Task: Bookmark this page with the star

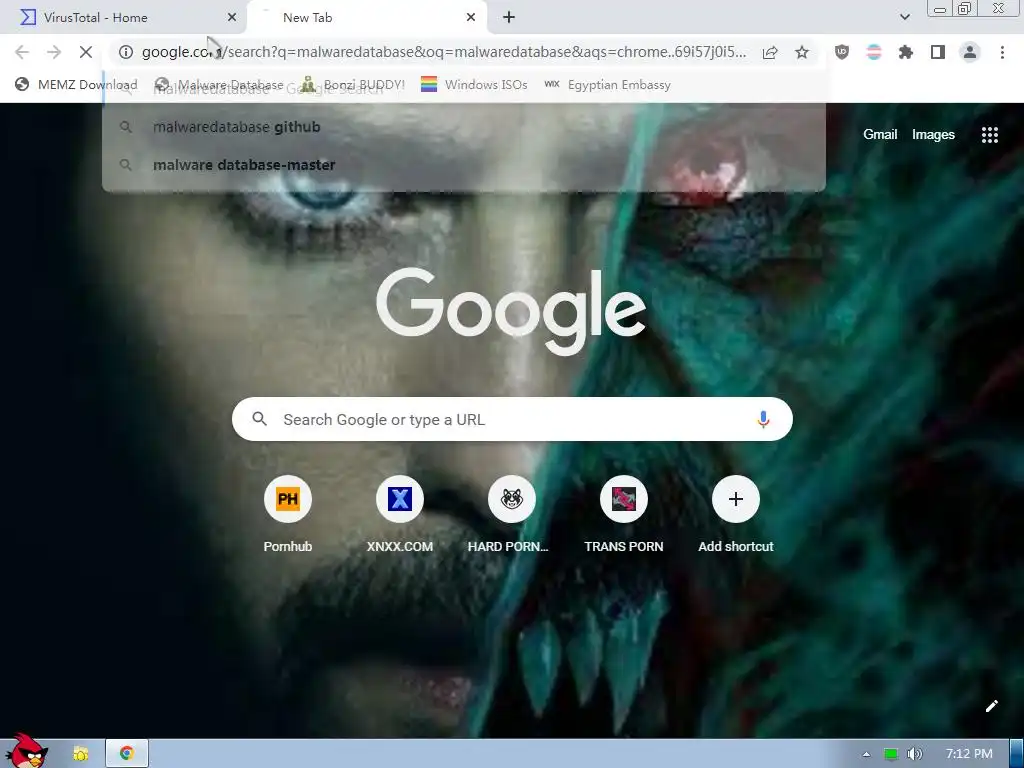Action: (x=802, y=52)
